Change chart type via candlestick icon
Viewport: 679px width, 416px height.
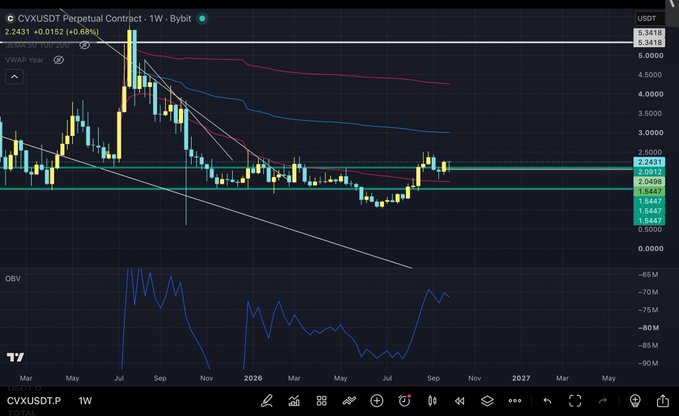(x=432, y=401)
